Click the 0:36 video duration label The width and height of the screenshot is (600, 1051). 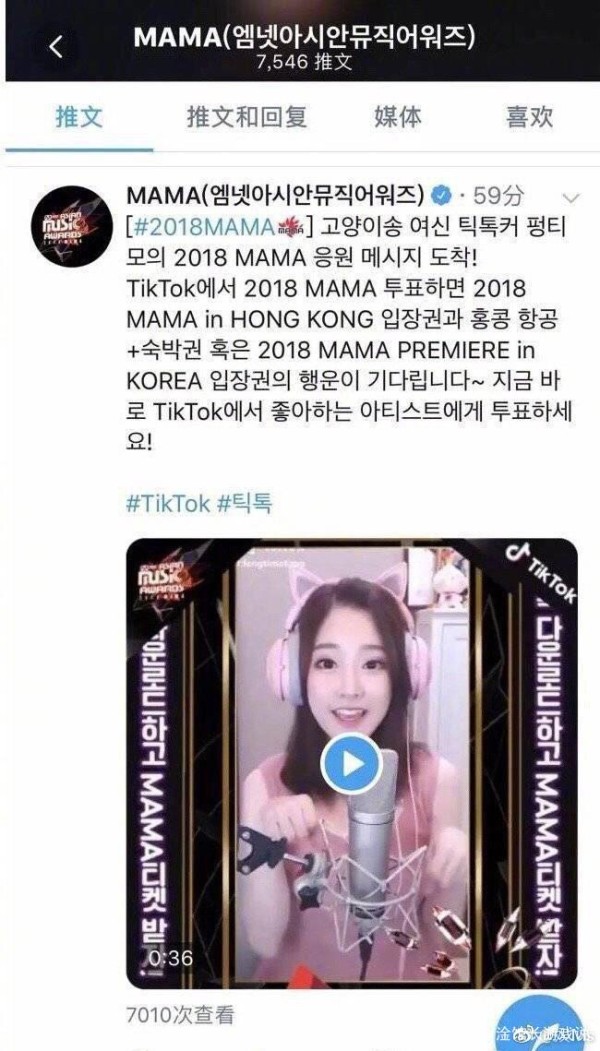[170, 958]
